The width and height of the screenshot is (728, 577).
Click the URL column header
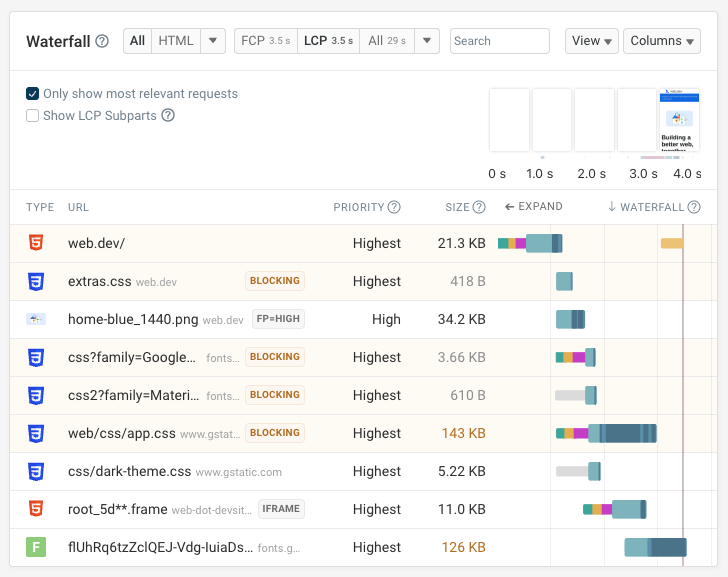tap(78, 207)
